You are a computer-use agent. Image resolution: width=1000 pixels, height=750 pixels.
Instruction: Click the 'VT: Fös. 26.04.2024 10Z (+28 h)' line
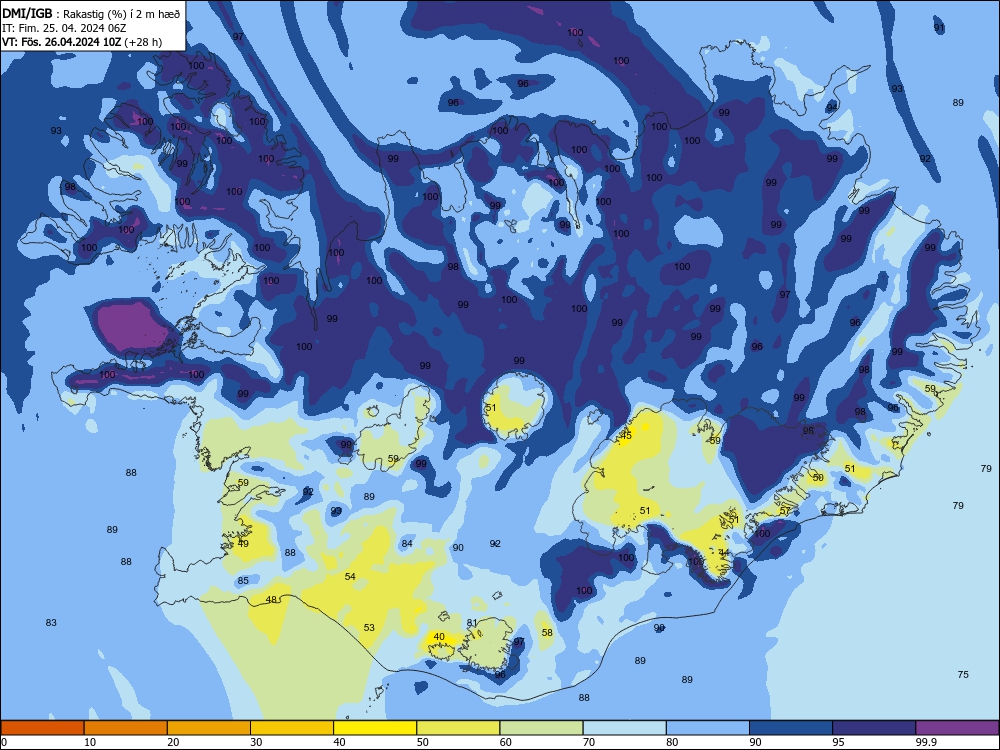[x=82, y=42]
